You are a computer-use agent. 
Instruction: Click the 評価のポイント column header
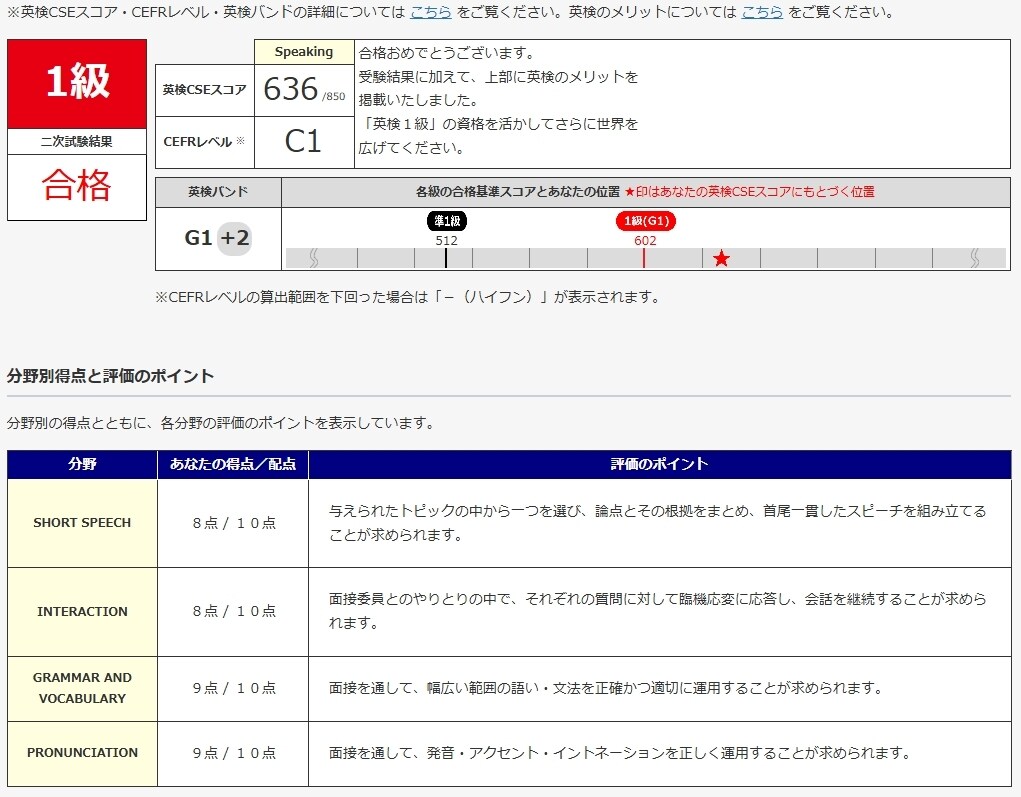tap(660, 464)
